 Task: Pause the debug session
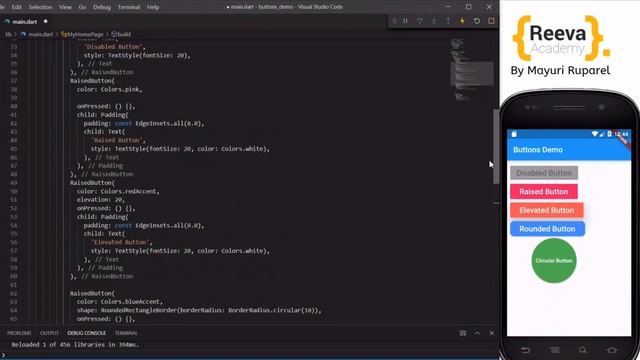click(405, 21)
